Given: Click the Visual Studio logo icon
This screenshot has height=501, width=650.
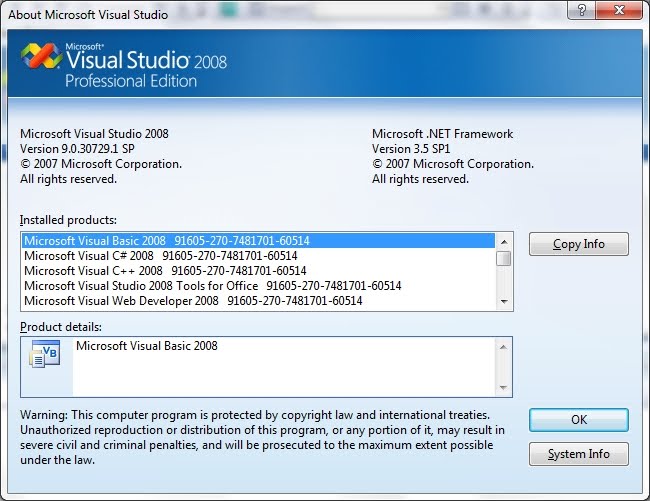Looking at the screenshot, I should point(41,56).
